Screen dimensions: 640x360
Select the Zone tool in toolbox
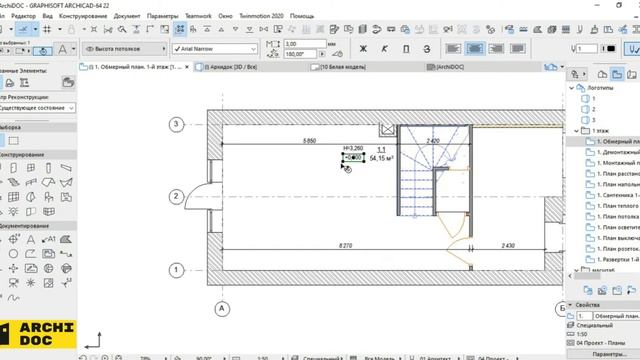[x=66, y=198]
